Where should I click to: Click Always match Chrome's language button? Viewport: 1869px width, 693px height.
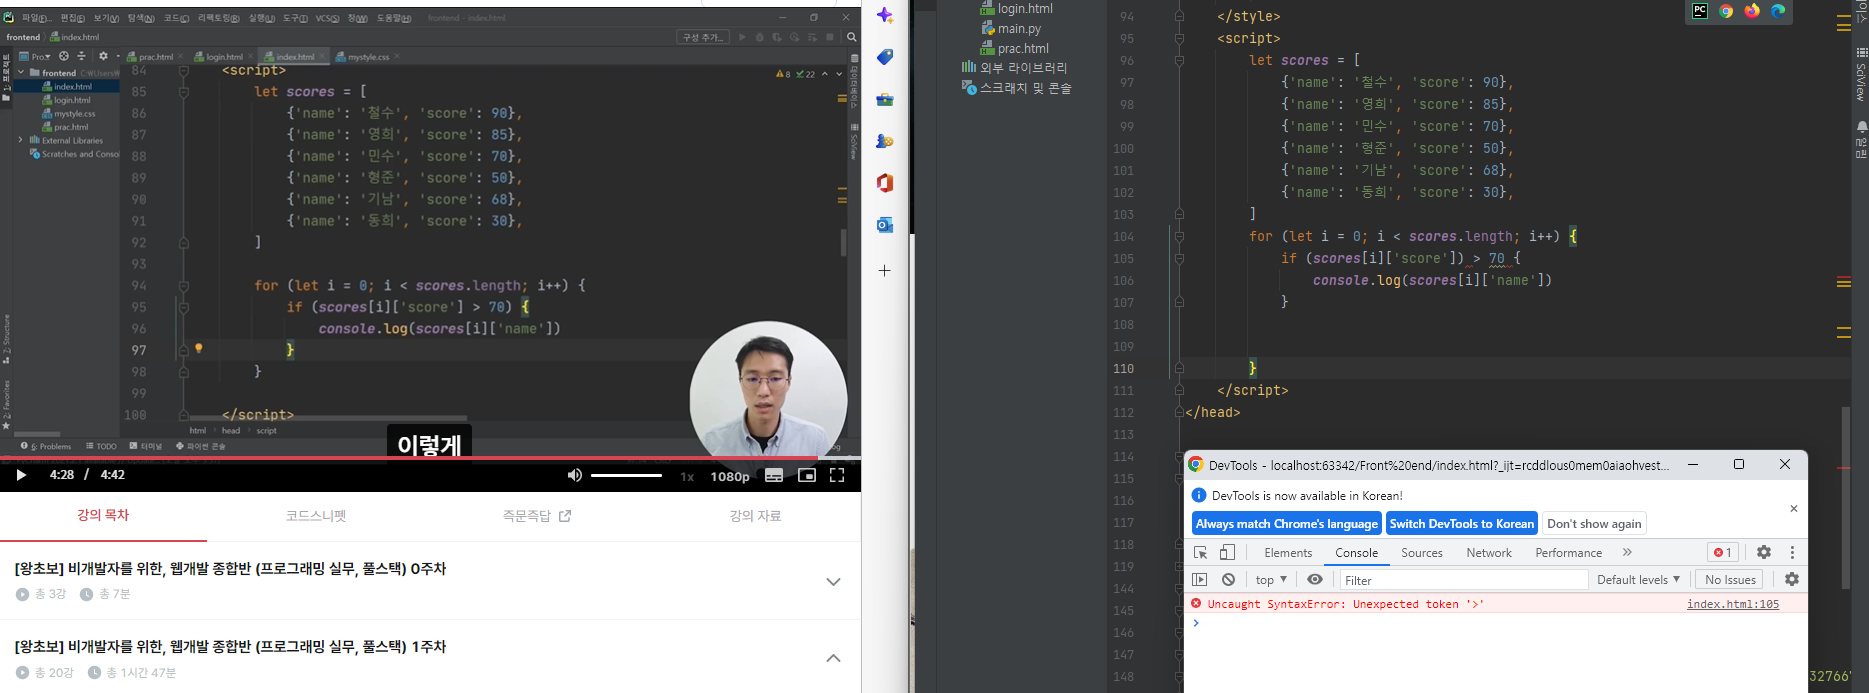pyautogui.click(x=1287, y=524)
